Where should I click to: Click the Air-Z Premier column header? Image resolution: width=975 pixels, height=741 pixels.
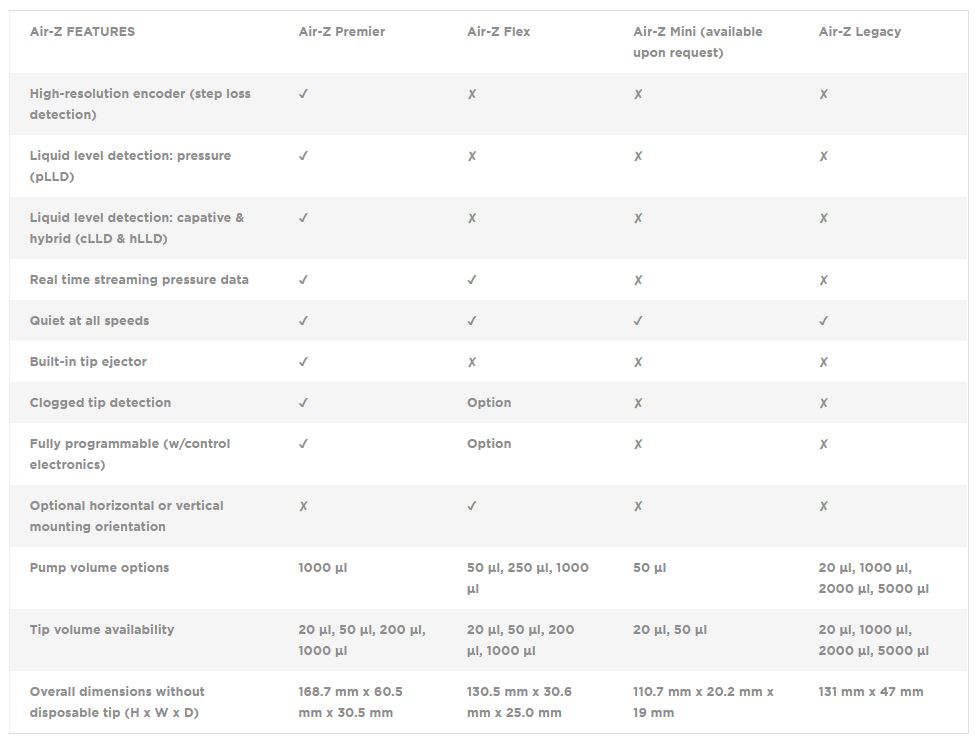tap(341, 32)
